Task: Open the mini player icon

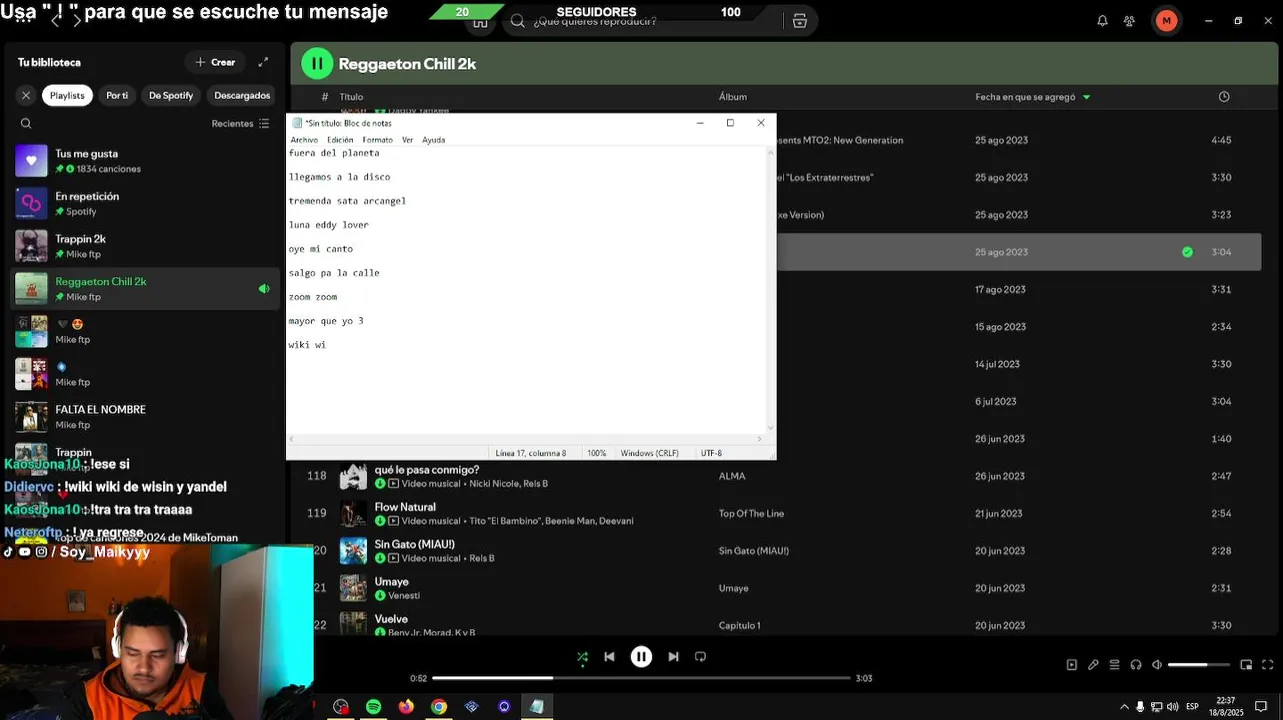Action: [1246, 665]
